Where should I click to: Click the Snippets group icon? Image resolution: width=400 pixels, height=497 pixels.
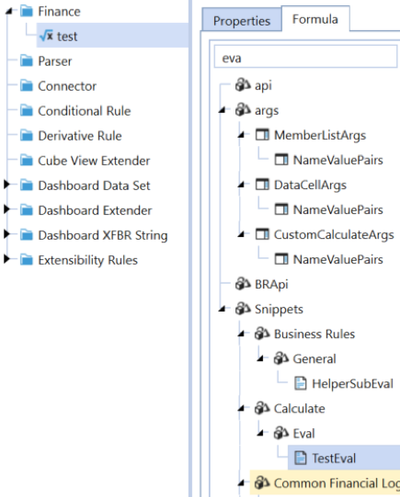click(243, 309)
